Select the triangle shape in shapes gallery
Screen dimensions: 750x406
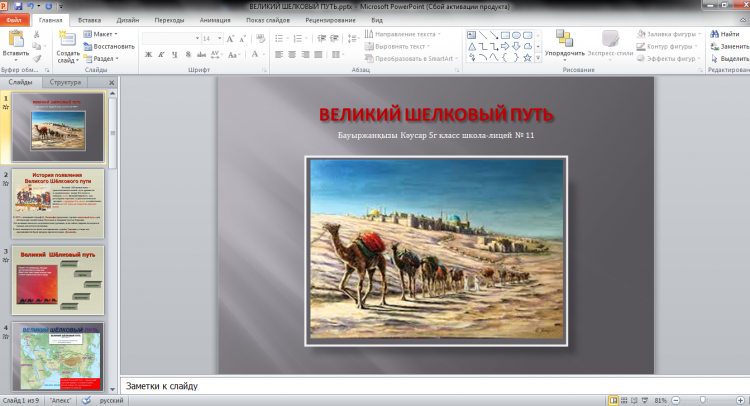(x=472, y=46)
